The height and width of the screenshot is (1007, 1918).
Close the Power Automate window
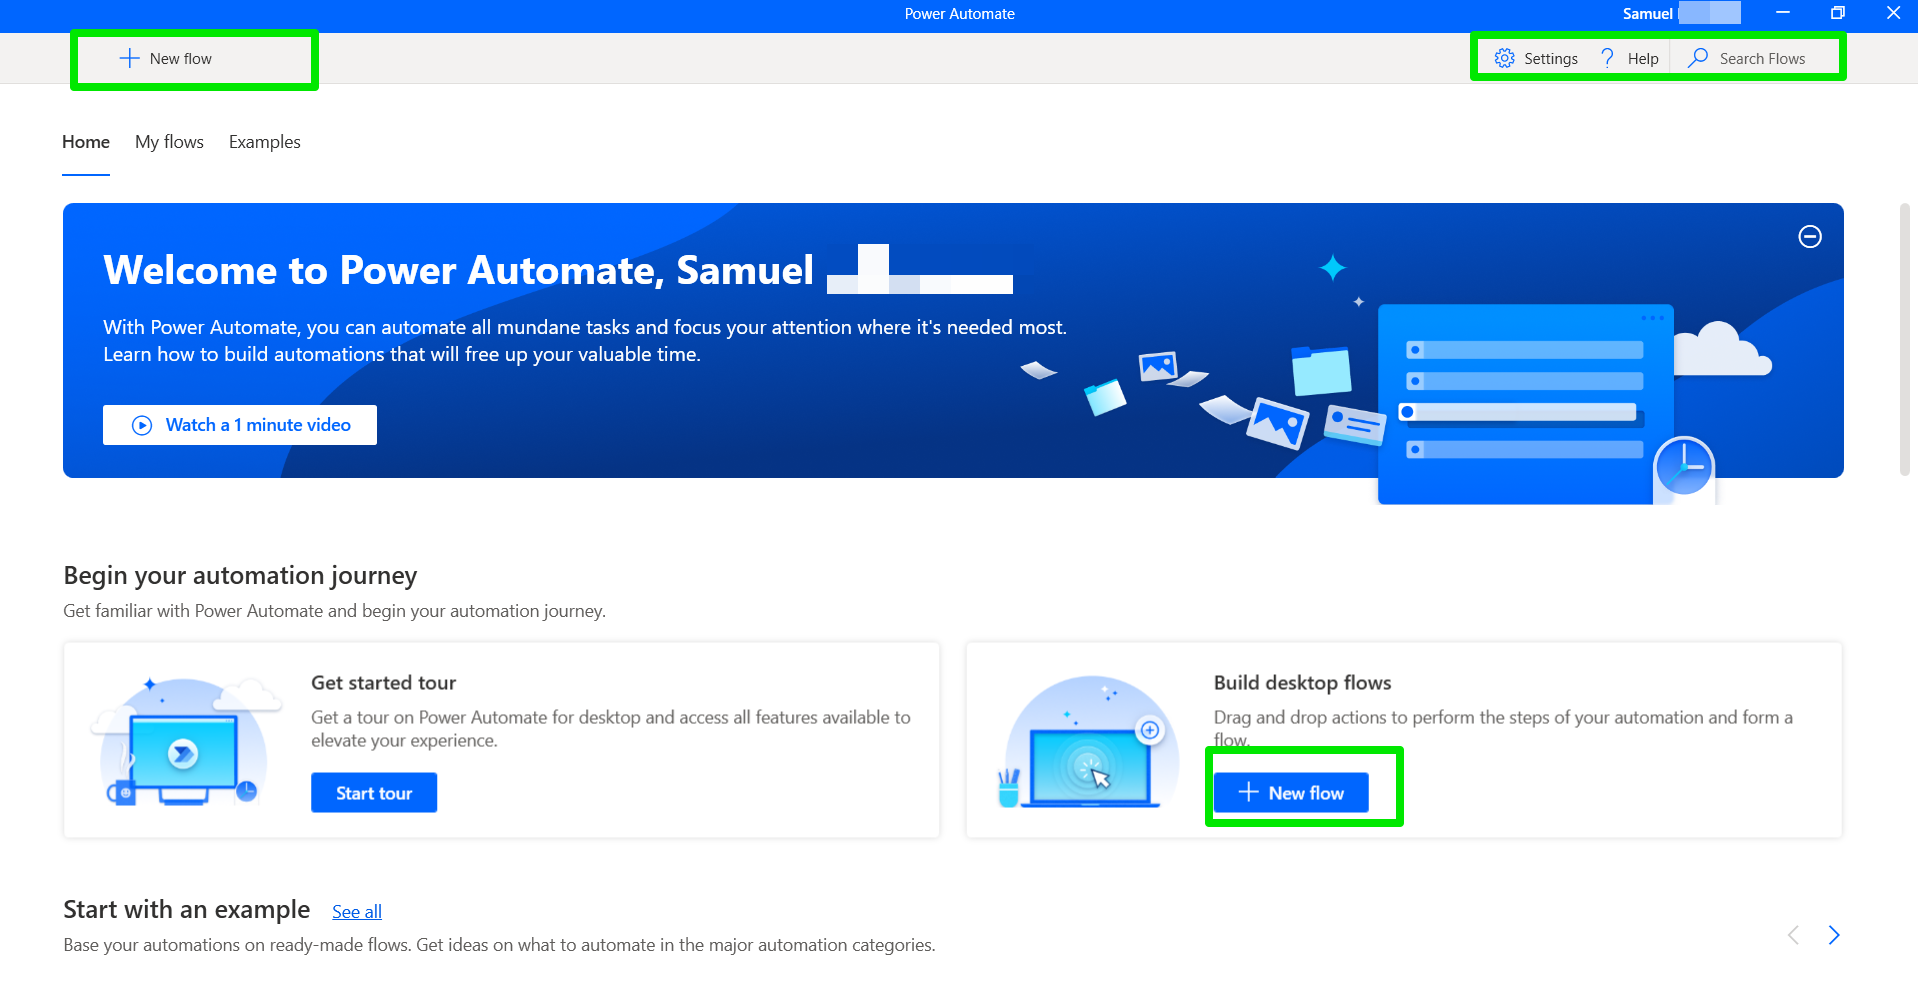pos(1893,13)
